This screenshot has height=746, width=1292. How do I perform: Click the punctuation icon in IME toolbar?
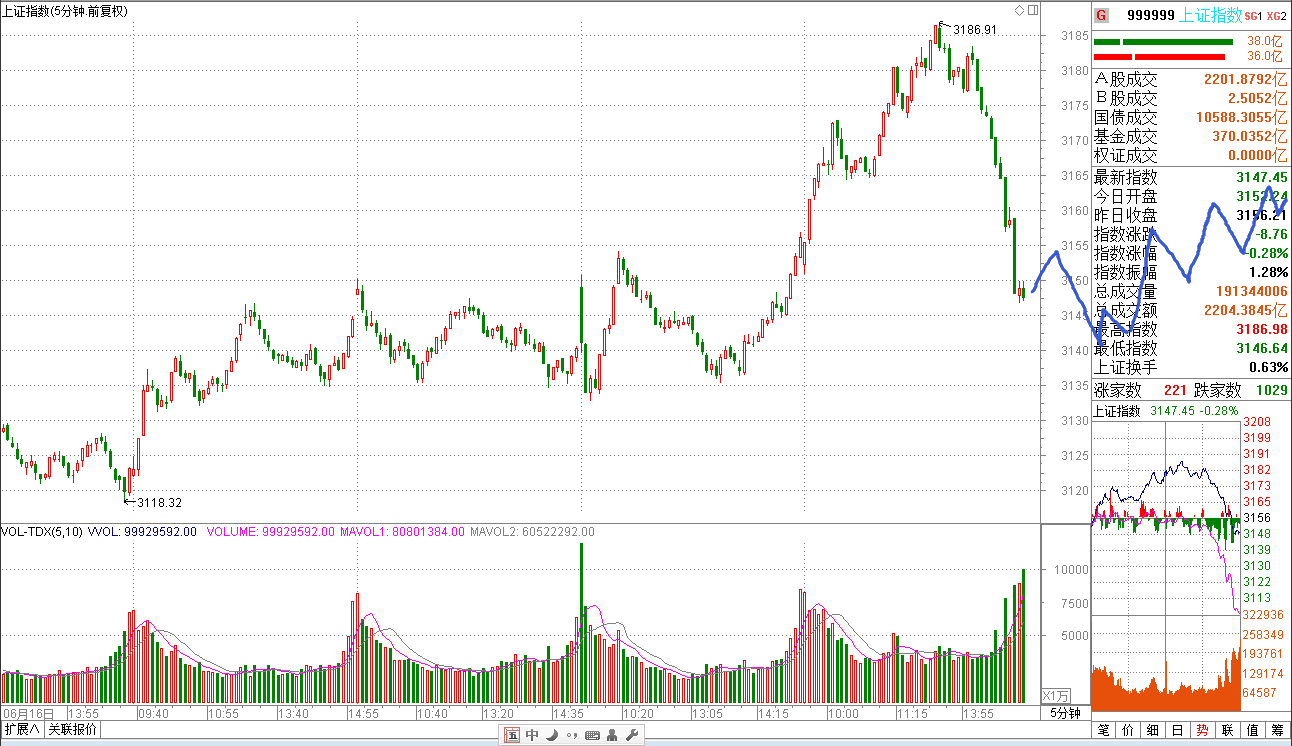(x=571, y=737)
